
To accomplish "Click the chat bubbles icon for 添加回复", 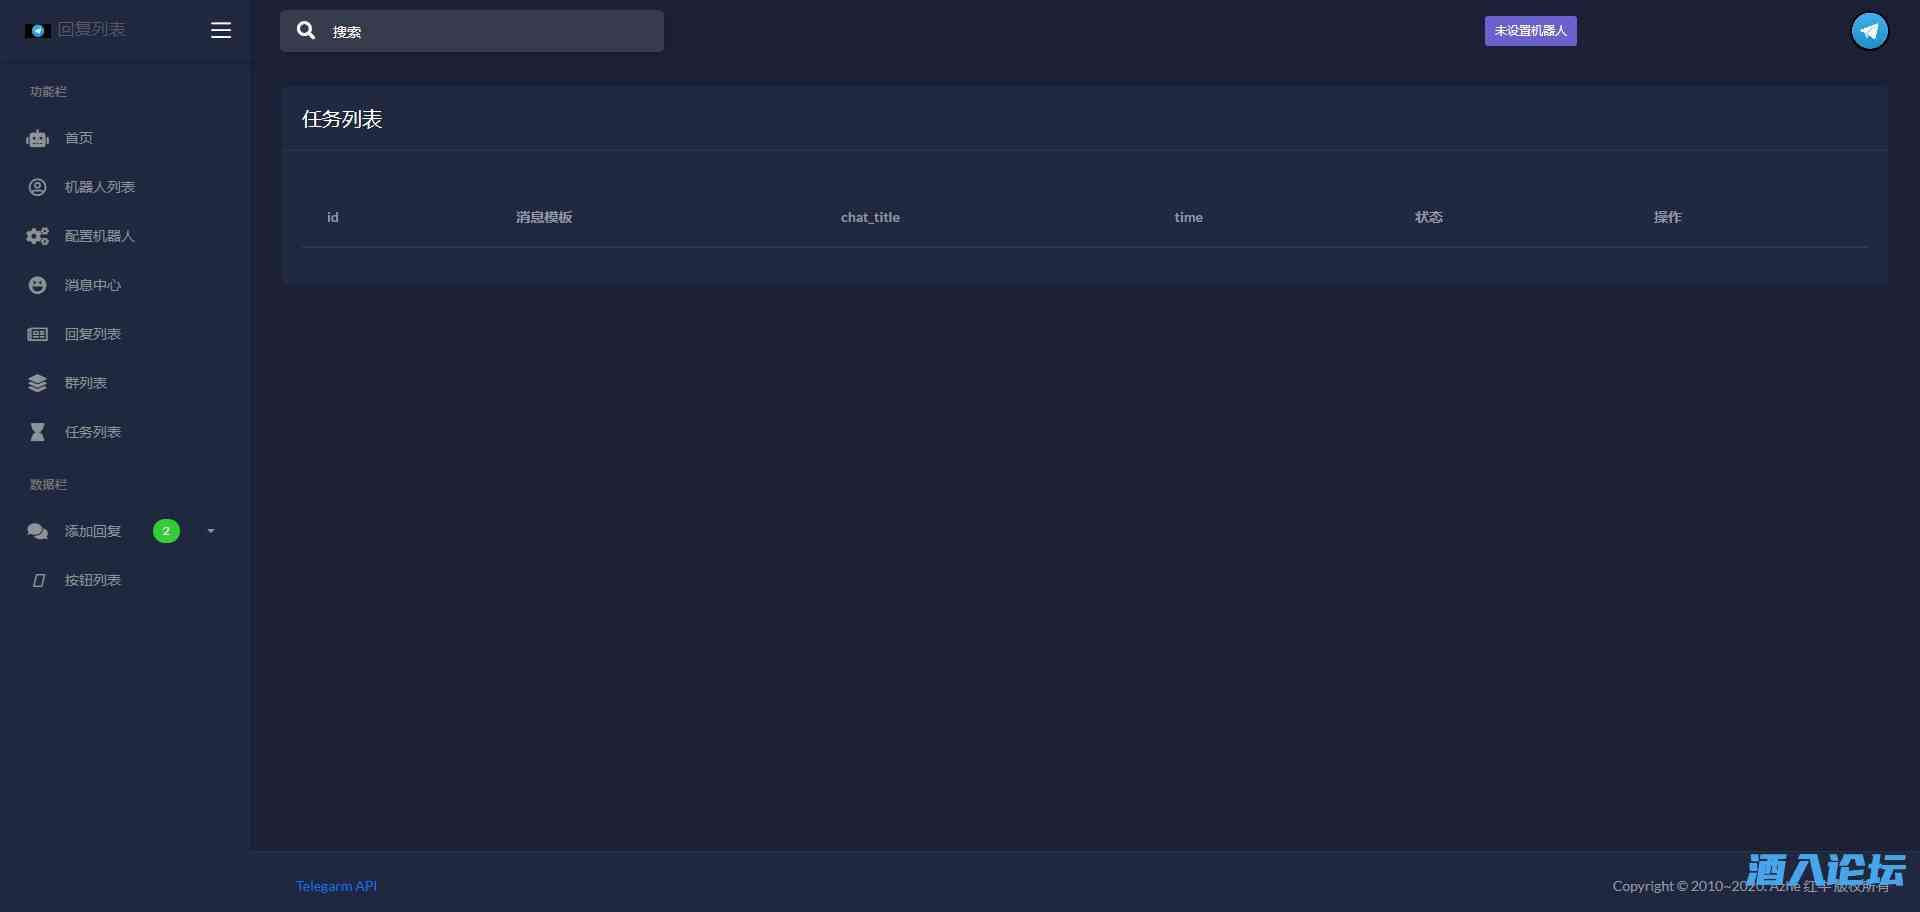I will pos(37,531).
